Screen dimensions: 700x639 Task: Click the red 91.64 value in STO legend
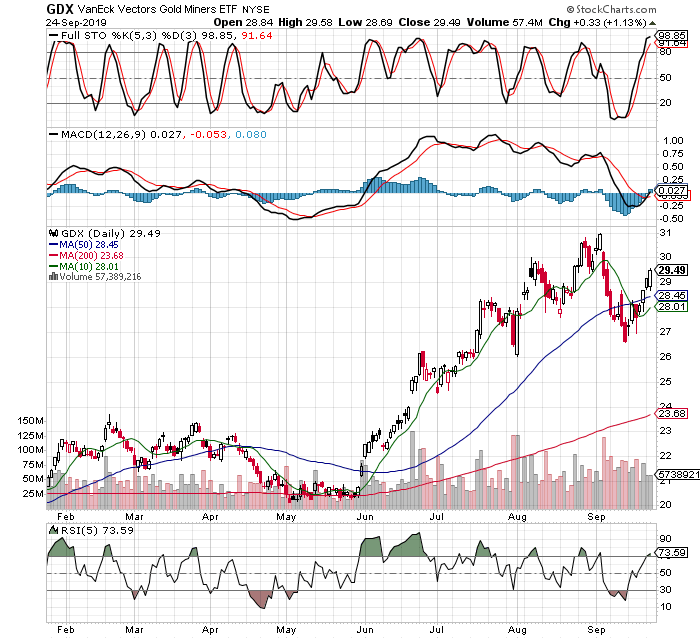(x=257, y=36)
